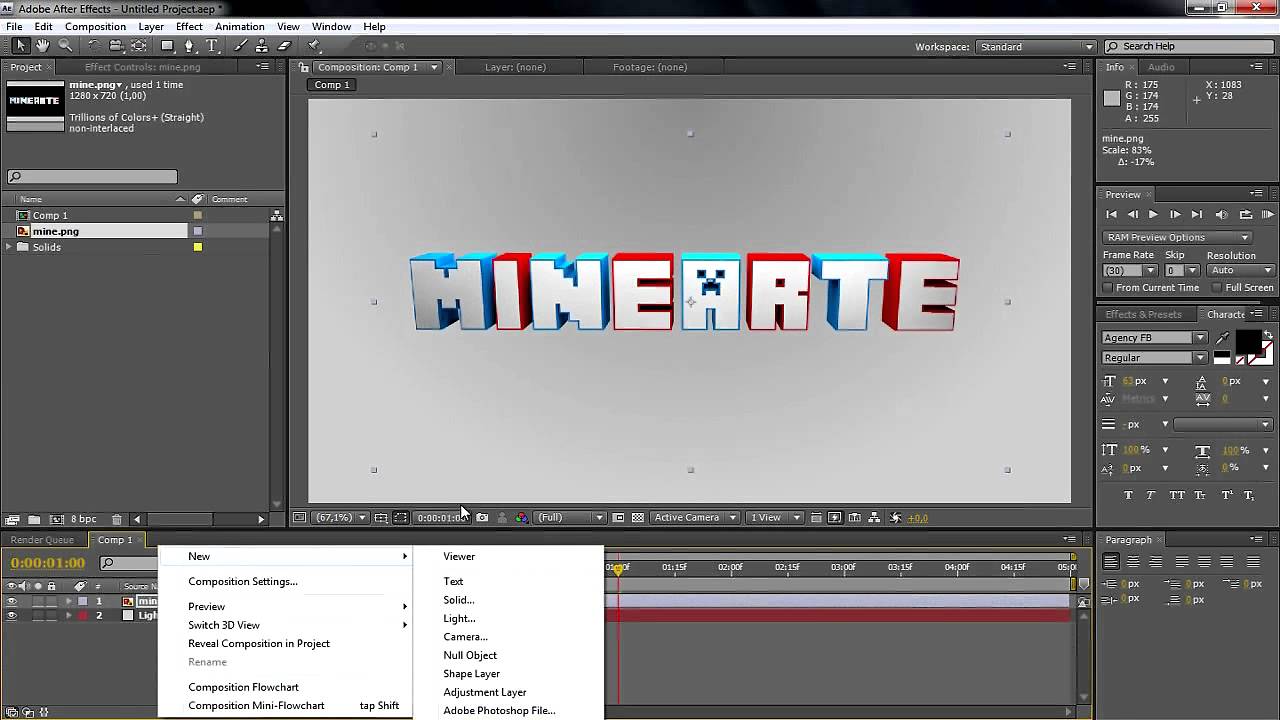
Task: Toggle Pixel Aspect Ratio Correction button
Action: pos(815,518)
